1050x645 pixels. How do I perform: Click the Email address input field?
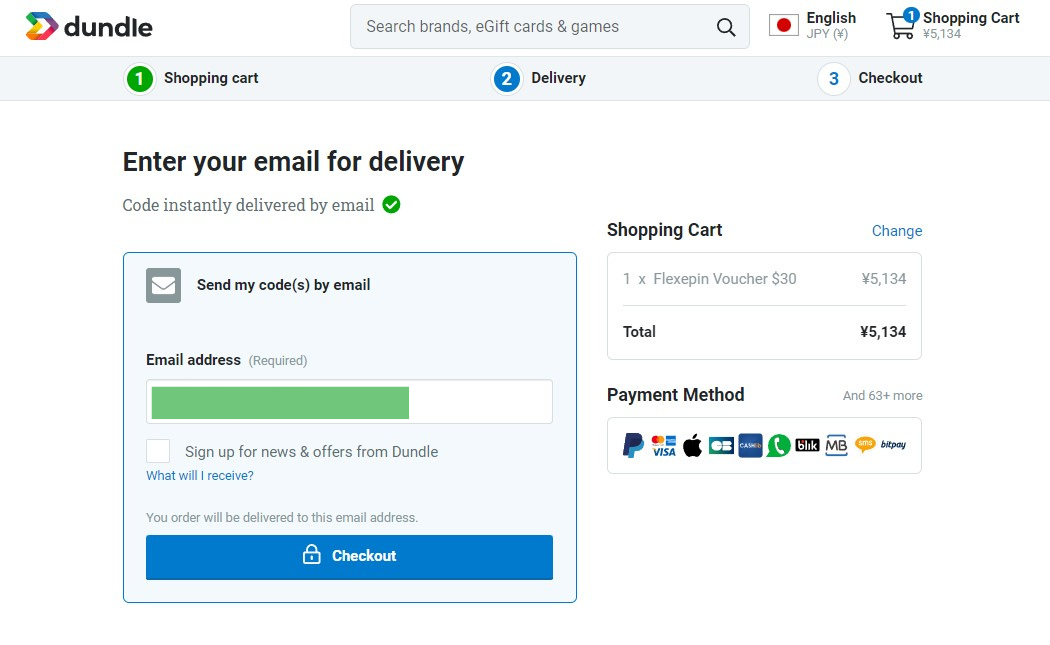350,402
